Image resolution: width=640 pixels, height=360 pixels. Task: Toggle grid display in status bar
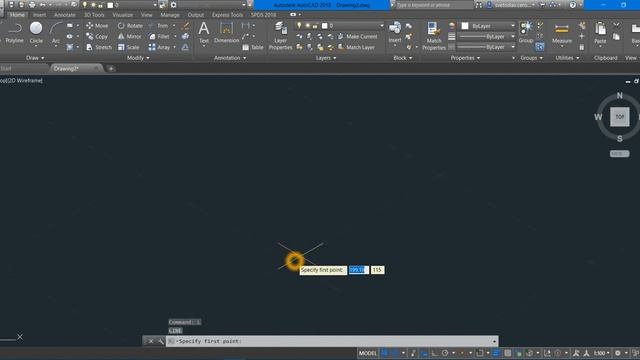384,353
